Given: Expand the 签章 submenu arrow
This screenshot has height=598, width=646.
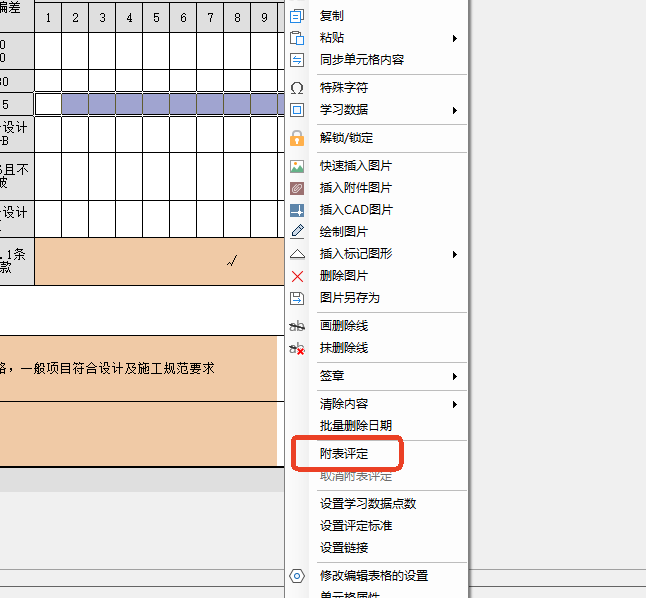Looking at the screenshot, I should click(455, 376).
